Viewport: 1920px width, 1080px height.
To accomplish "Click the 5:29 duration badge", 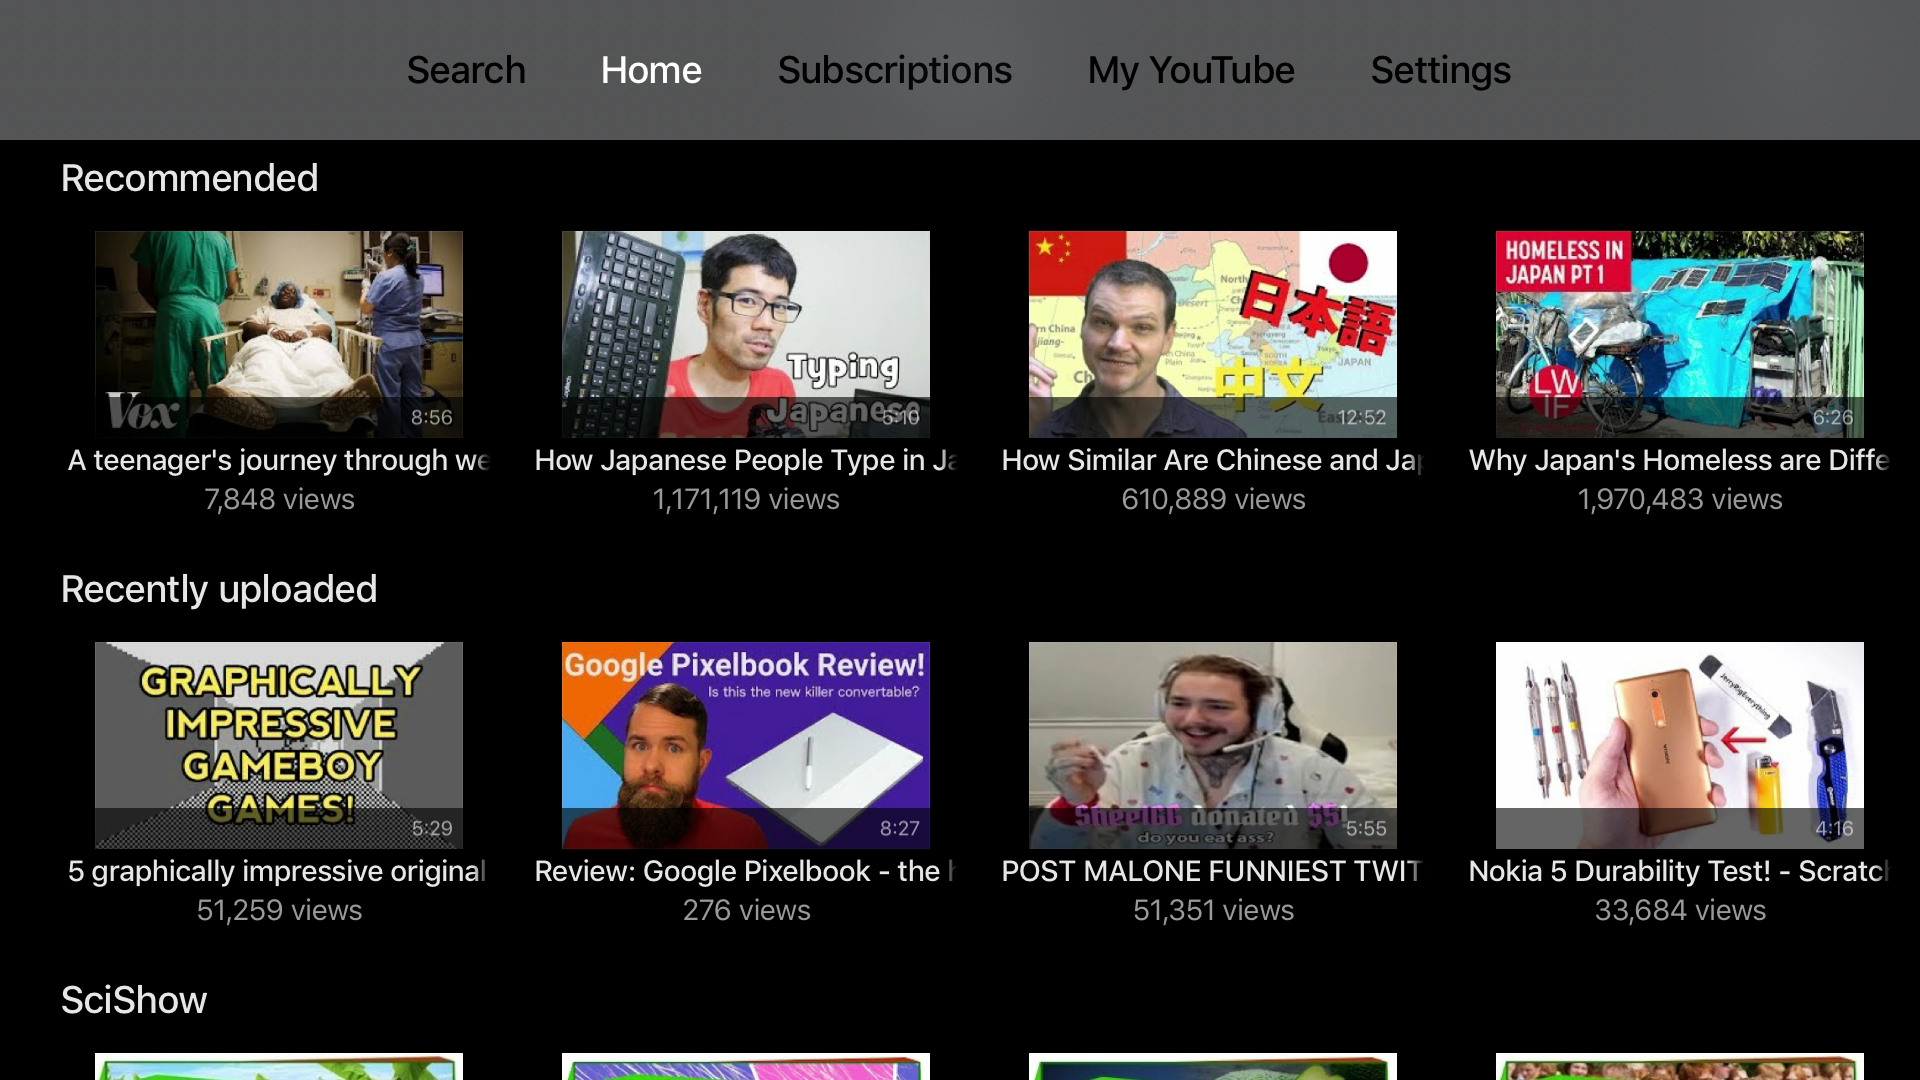I will pyautogui.click(x=432, y=828).
